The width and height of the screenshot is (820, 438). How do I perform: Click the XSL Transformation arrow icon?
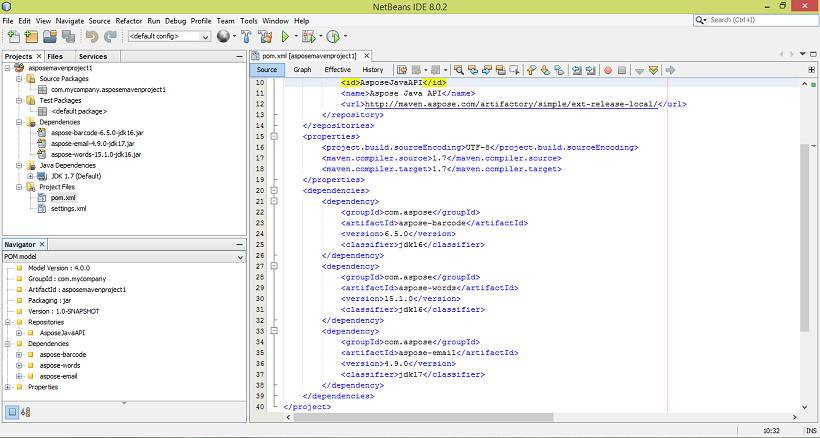pos(670,70)
